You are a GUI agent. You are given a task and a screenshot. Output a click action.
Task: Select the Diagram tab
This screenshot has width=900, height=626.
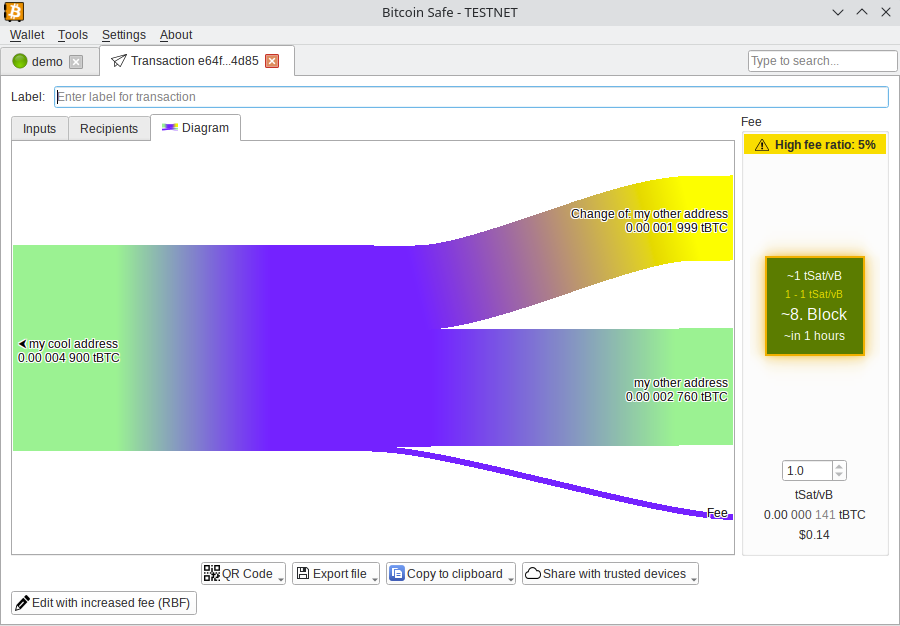[195, 127]
